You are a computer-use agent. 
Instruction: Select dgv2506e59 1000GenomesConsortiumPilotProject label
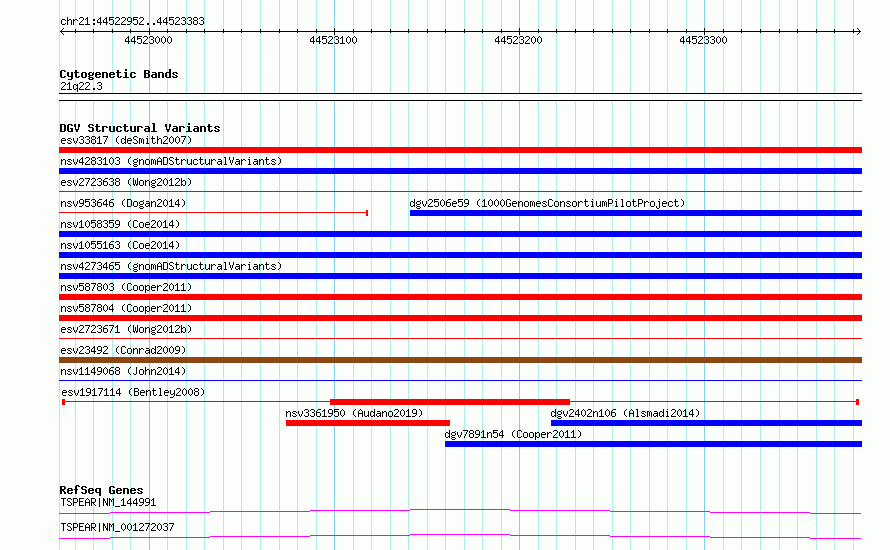coord(547,203)
